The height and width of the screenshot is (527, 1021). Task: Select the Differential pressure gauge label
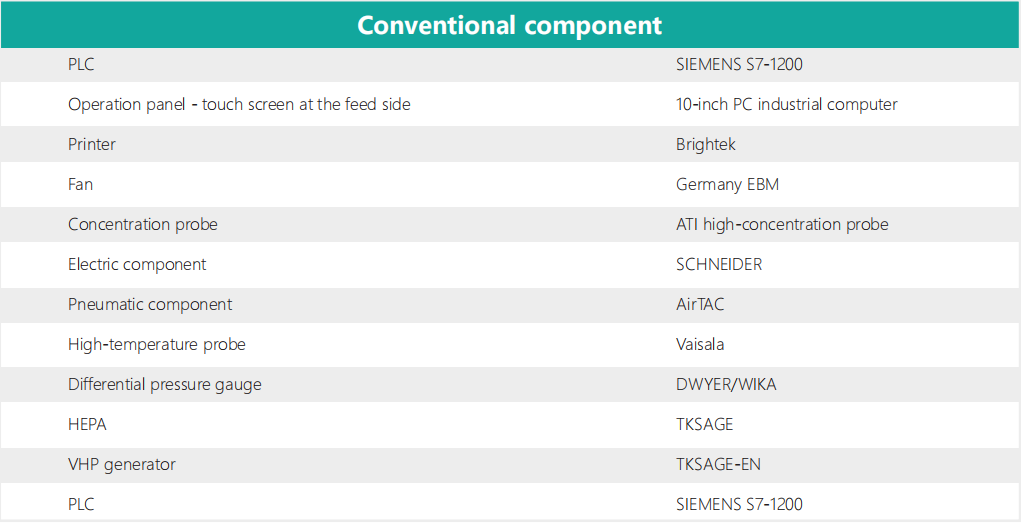(x=164, y=384)
